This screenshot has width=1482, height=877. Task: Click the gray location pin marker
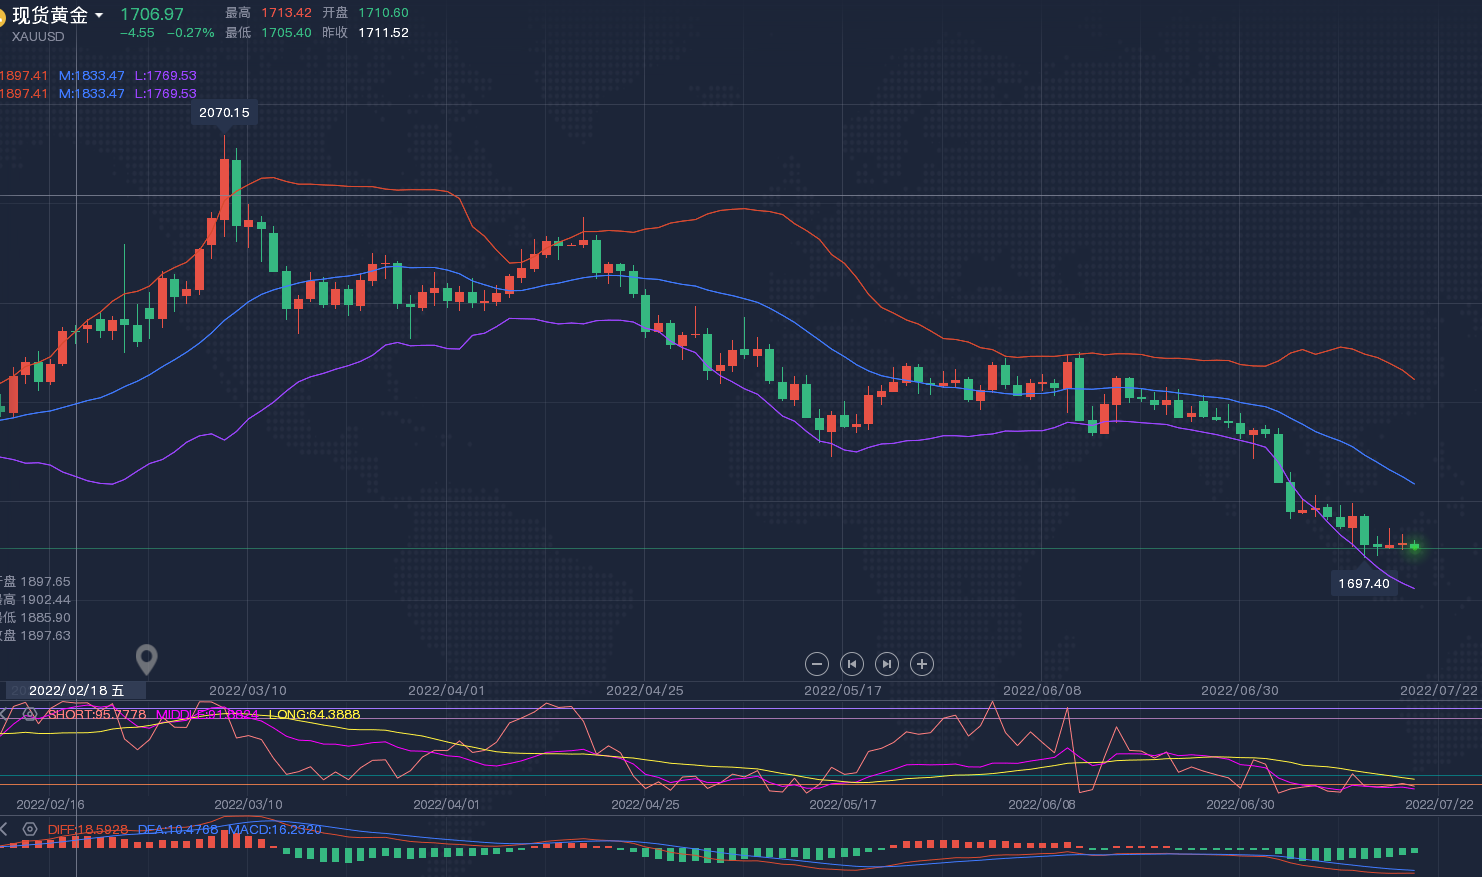click(x=147, y=659)
